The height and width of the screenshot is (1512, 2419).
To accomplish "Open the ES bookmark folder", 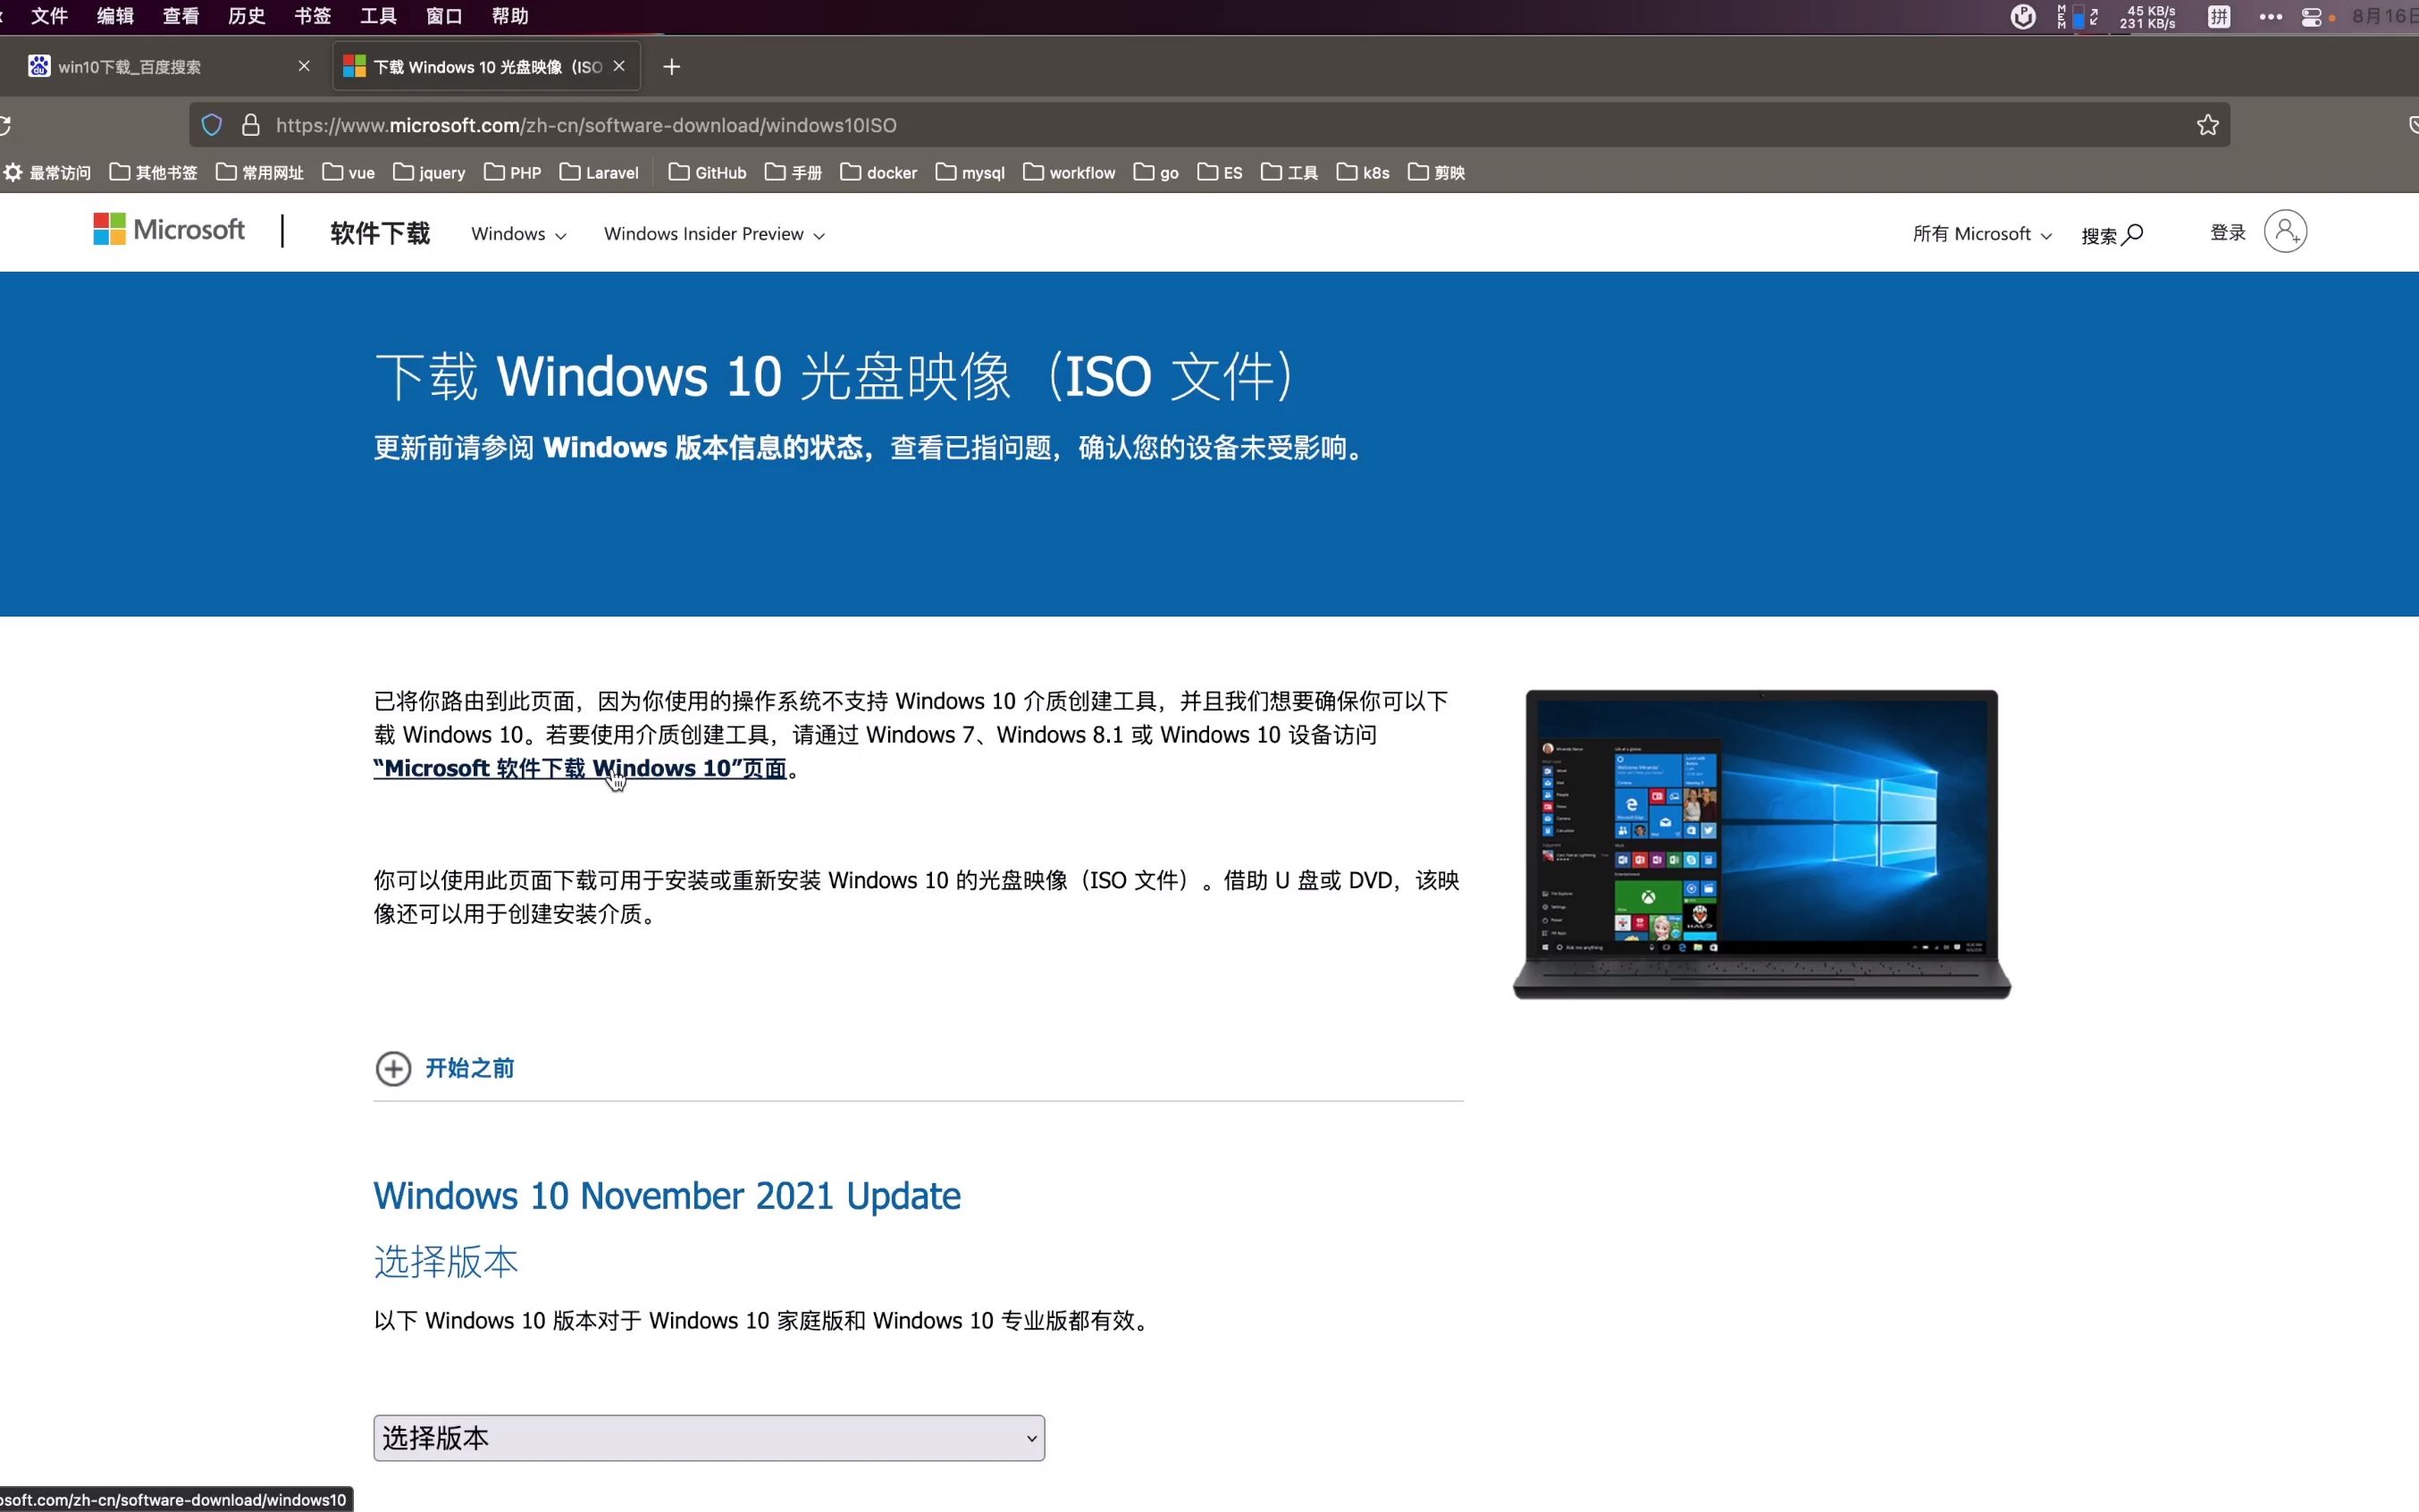I will [1220, 173].
